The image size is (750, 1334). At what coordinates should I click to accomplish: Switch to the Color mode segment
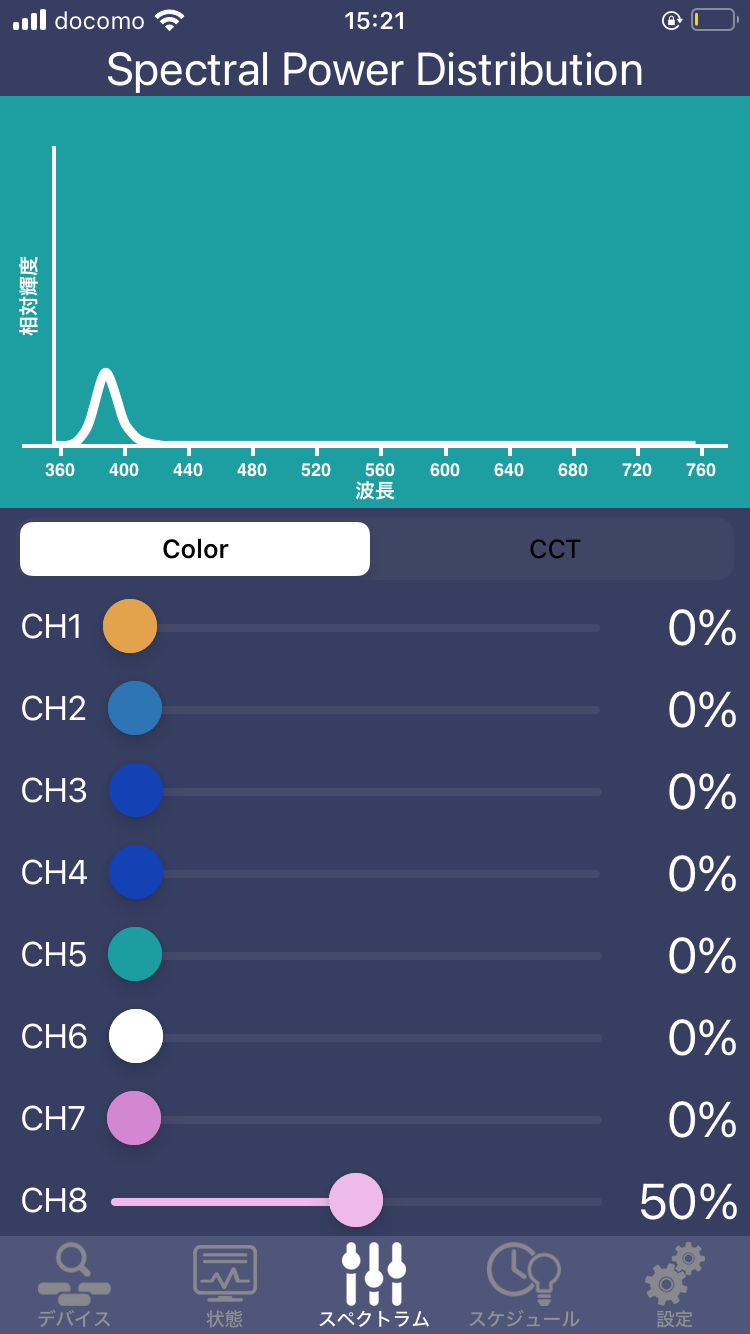click(195, 549)
